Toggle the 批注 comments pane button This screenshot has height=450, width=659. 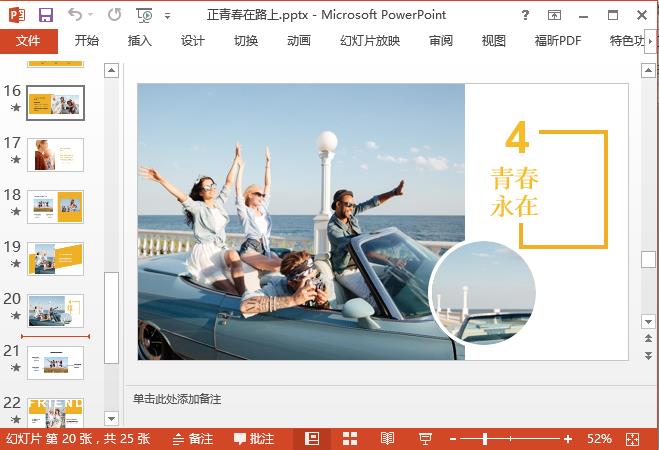click(254, 439)
